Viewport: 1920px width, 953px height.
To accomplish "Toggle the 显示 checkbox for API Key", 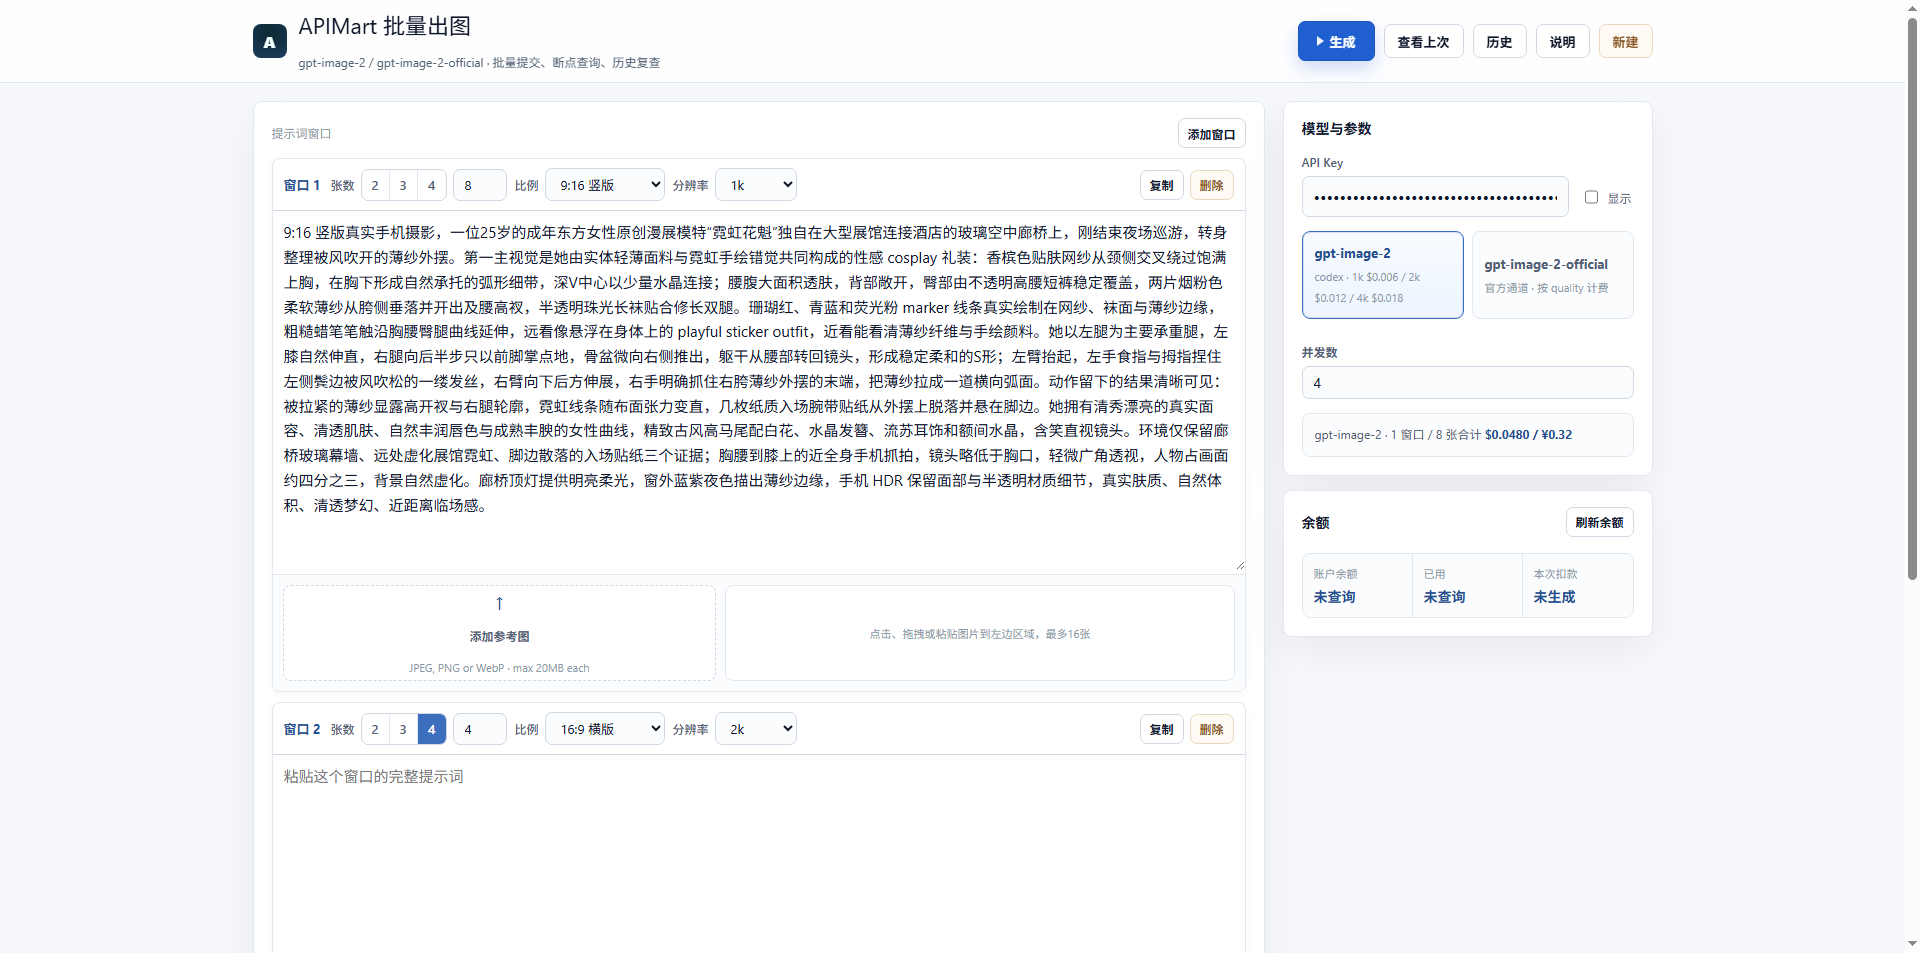I will pos(1591,197).
